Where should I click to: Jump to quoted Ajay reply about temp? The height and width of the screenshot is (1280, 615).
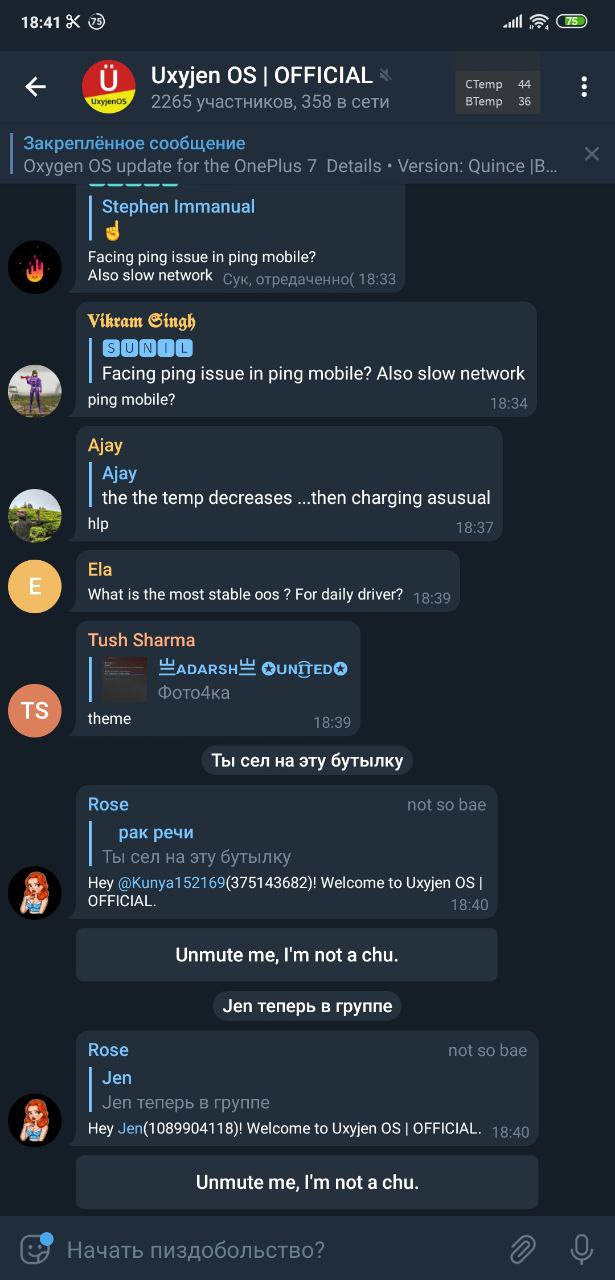pyautogui.click(x=295, y=485)
